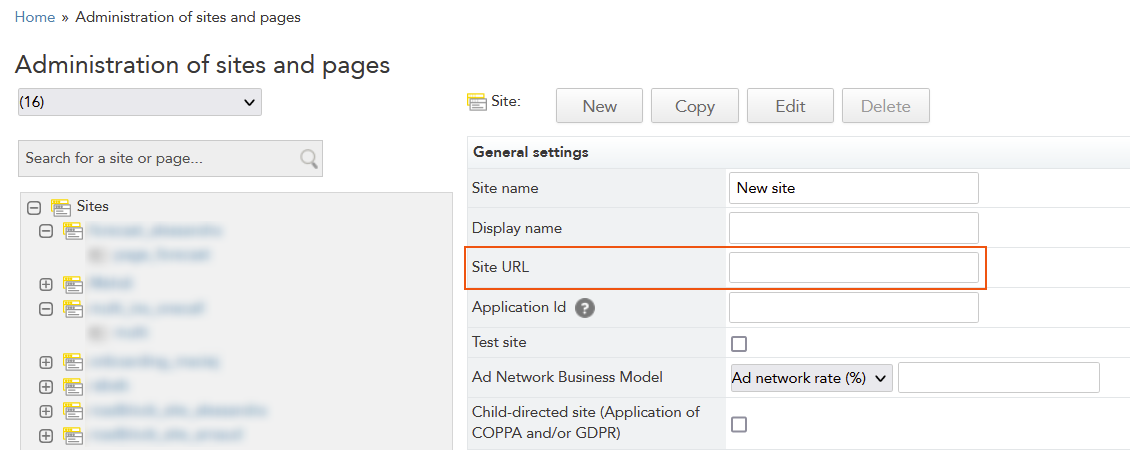Collapse the Sites root tree node

coord(34,208)
